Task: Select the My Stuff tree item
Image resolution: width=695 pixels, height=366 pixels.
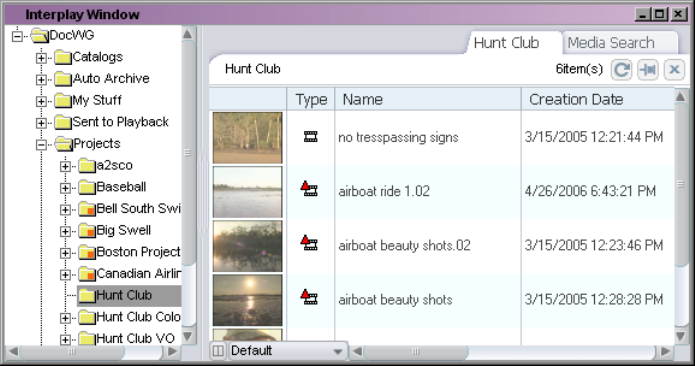Action: pos(97,101)
